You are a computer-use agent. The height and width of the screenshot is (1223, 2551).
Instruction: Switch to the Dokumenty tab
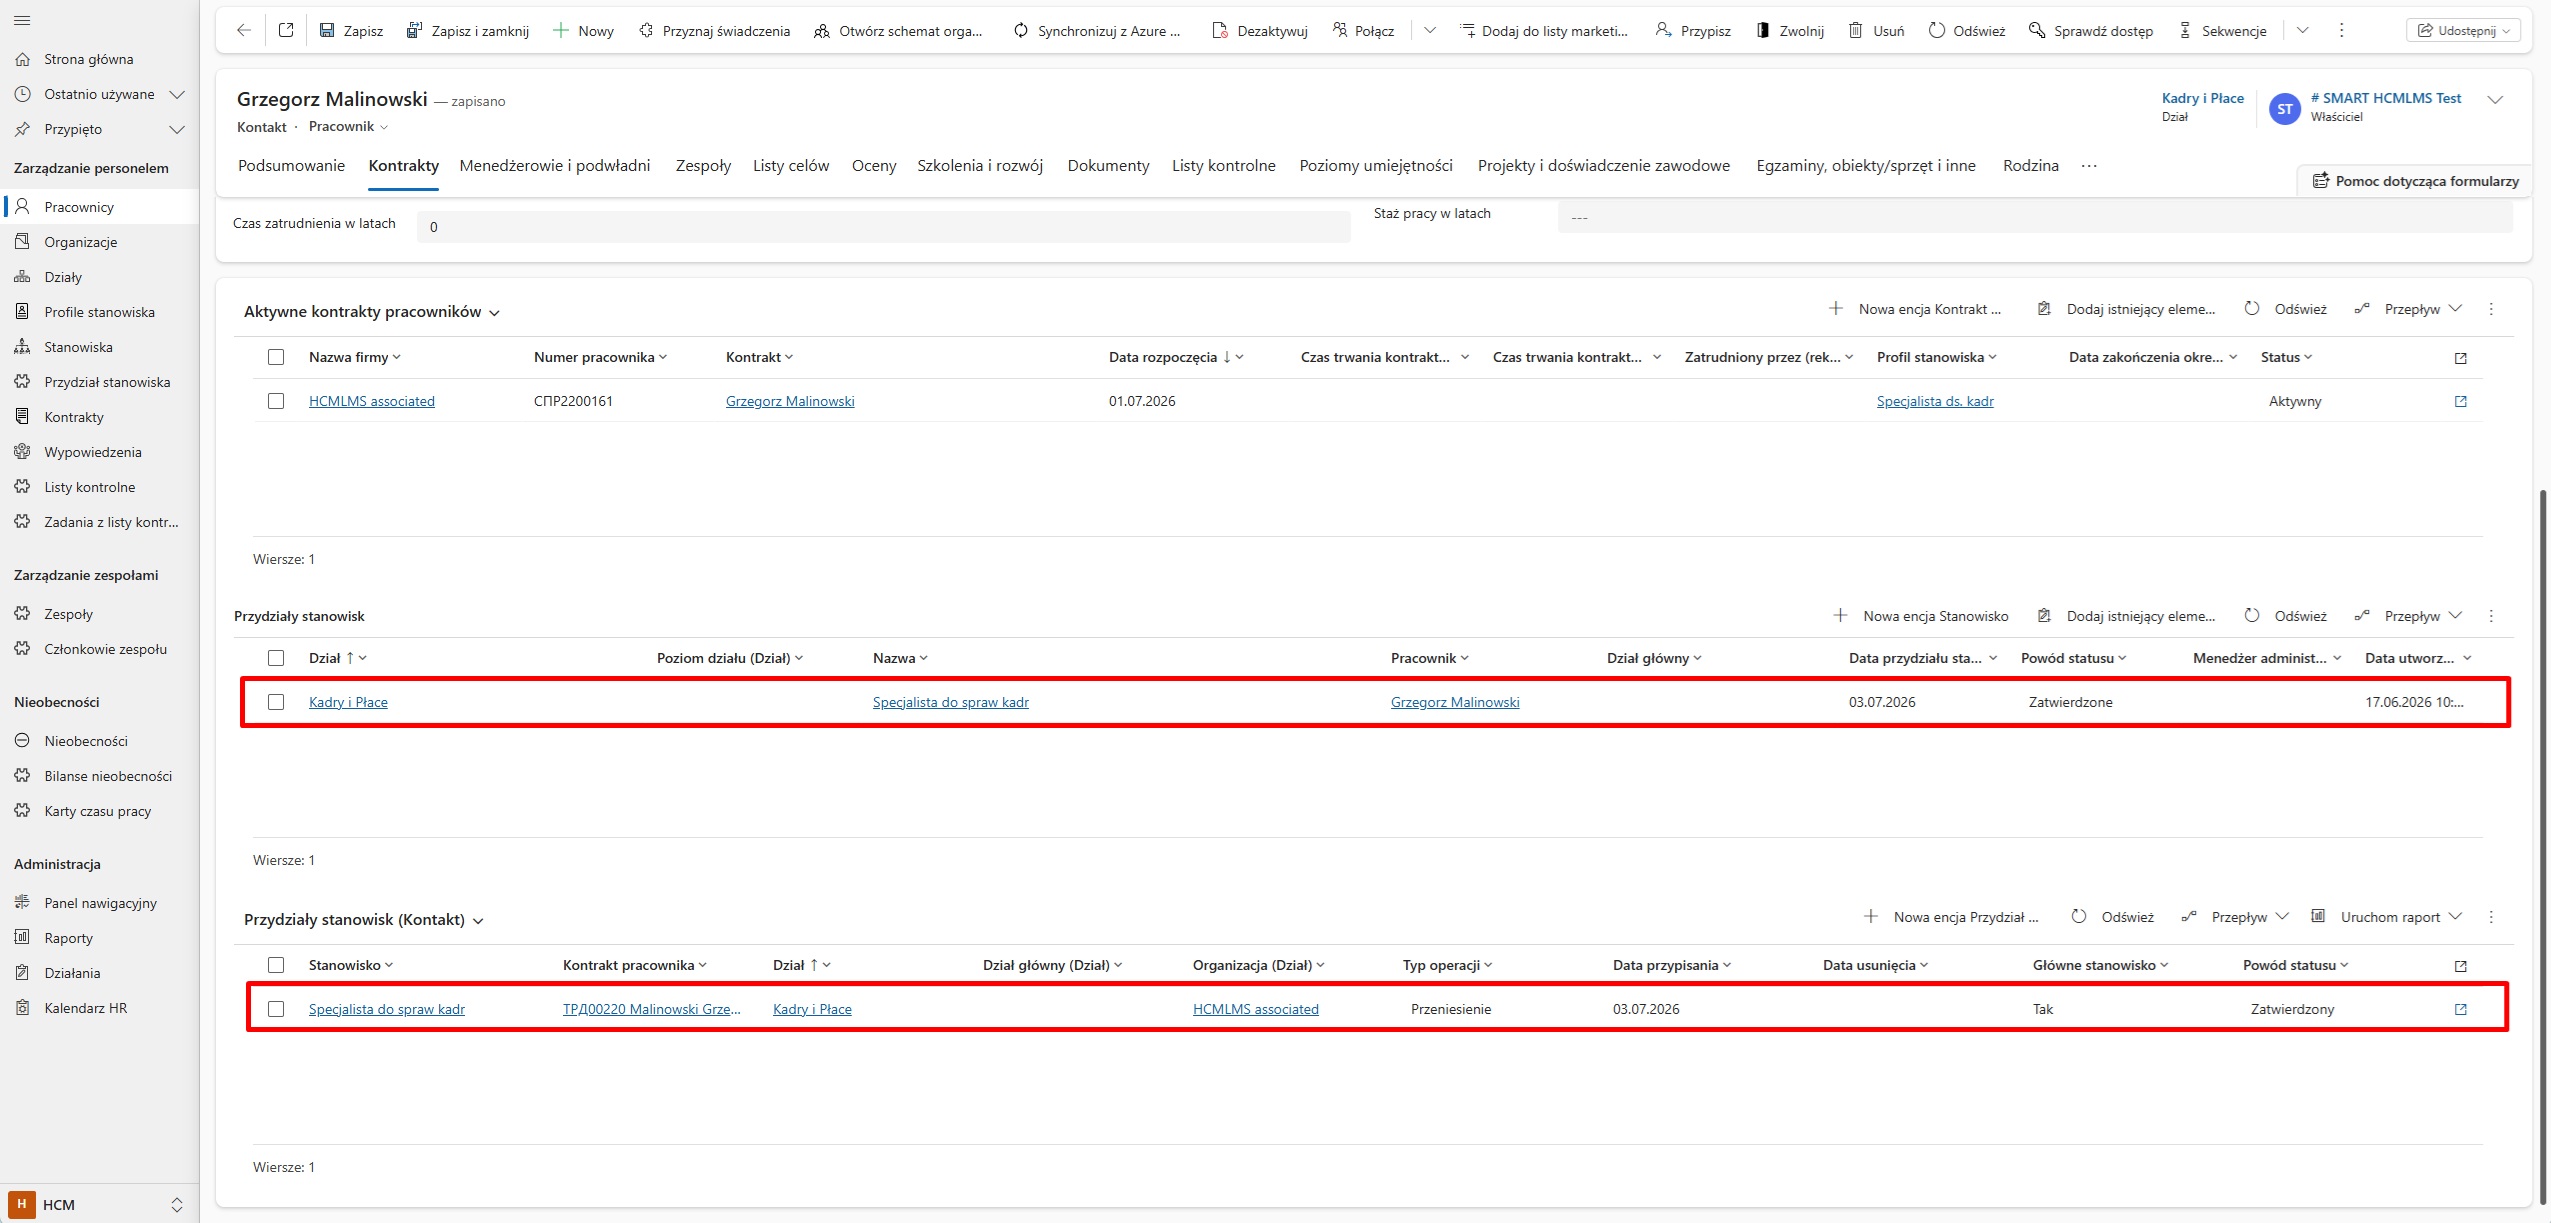click(1108, 166)
